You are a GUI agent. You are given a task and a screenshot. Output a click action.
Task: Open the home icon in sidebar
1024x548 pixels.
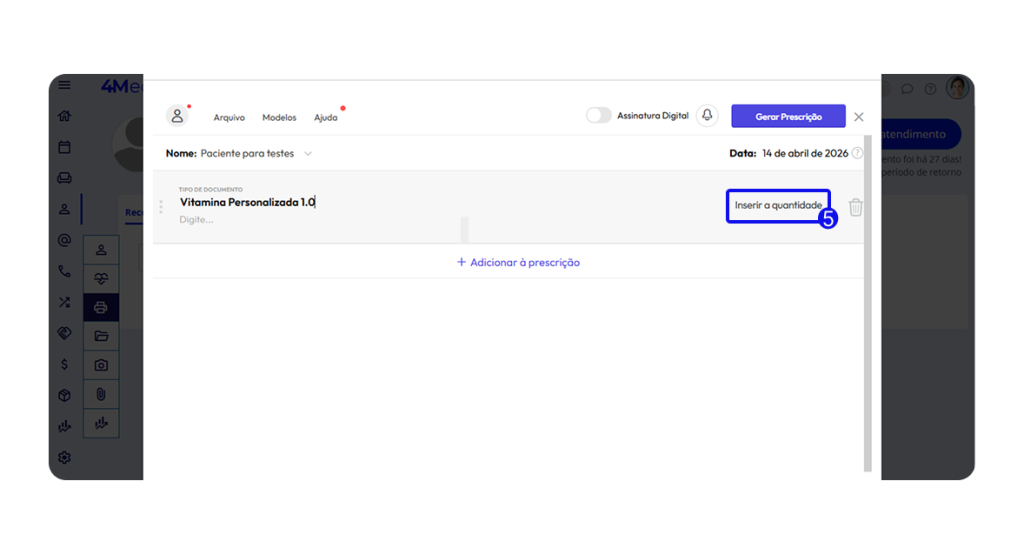tap(65, 116)
